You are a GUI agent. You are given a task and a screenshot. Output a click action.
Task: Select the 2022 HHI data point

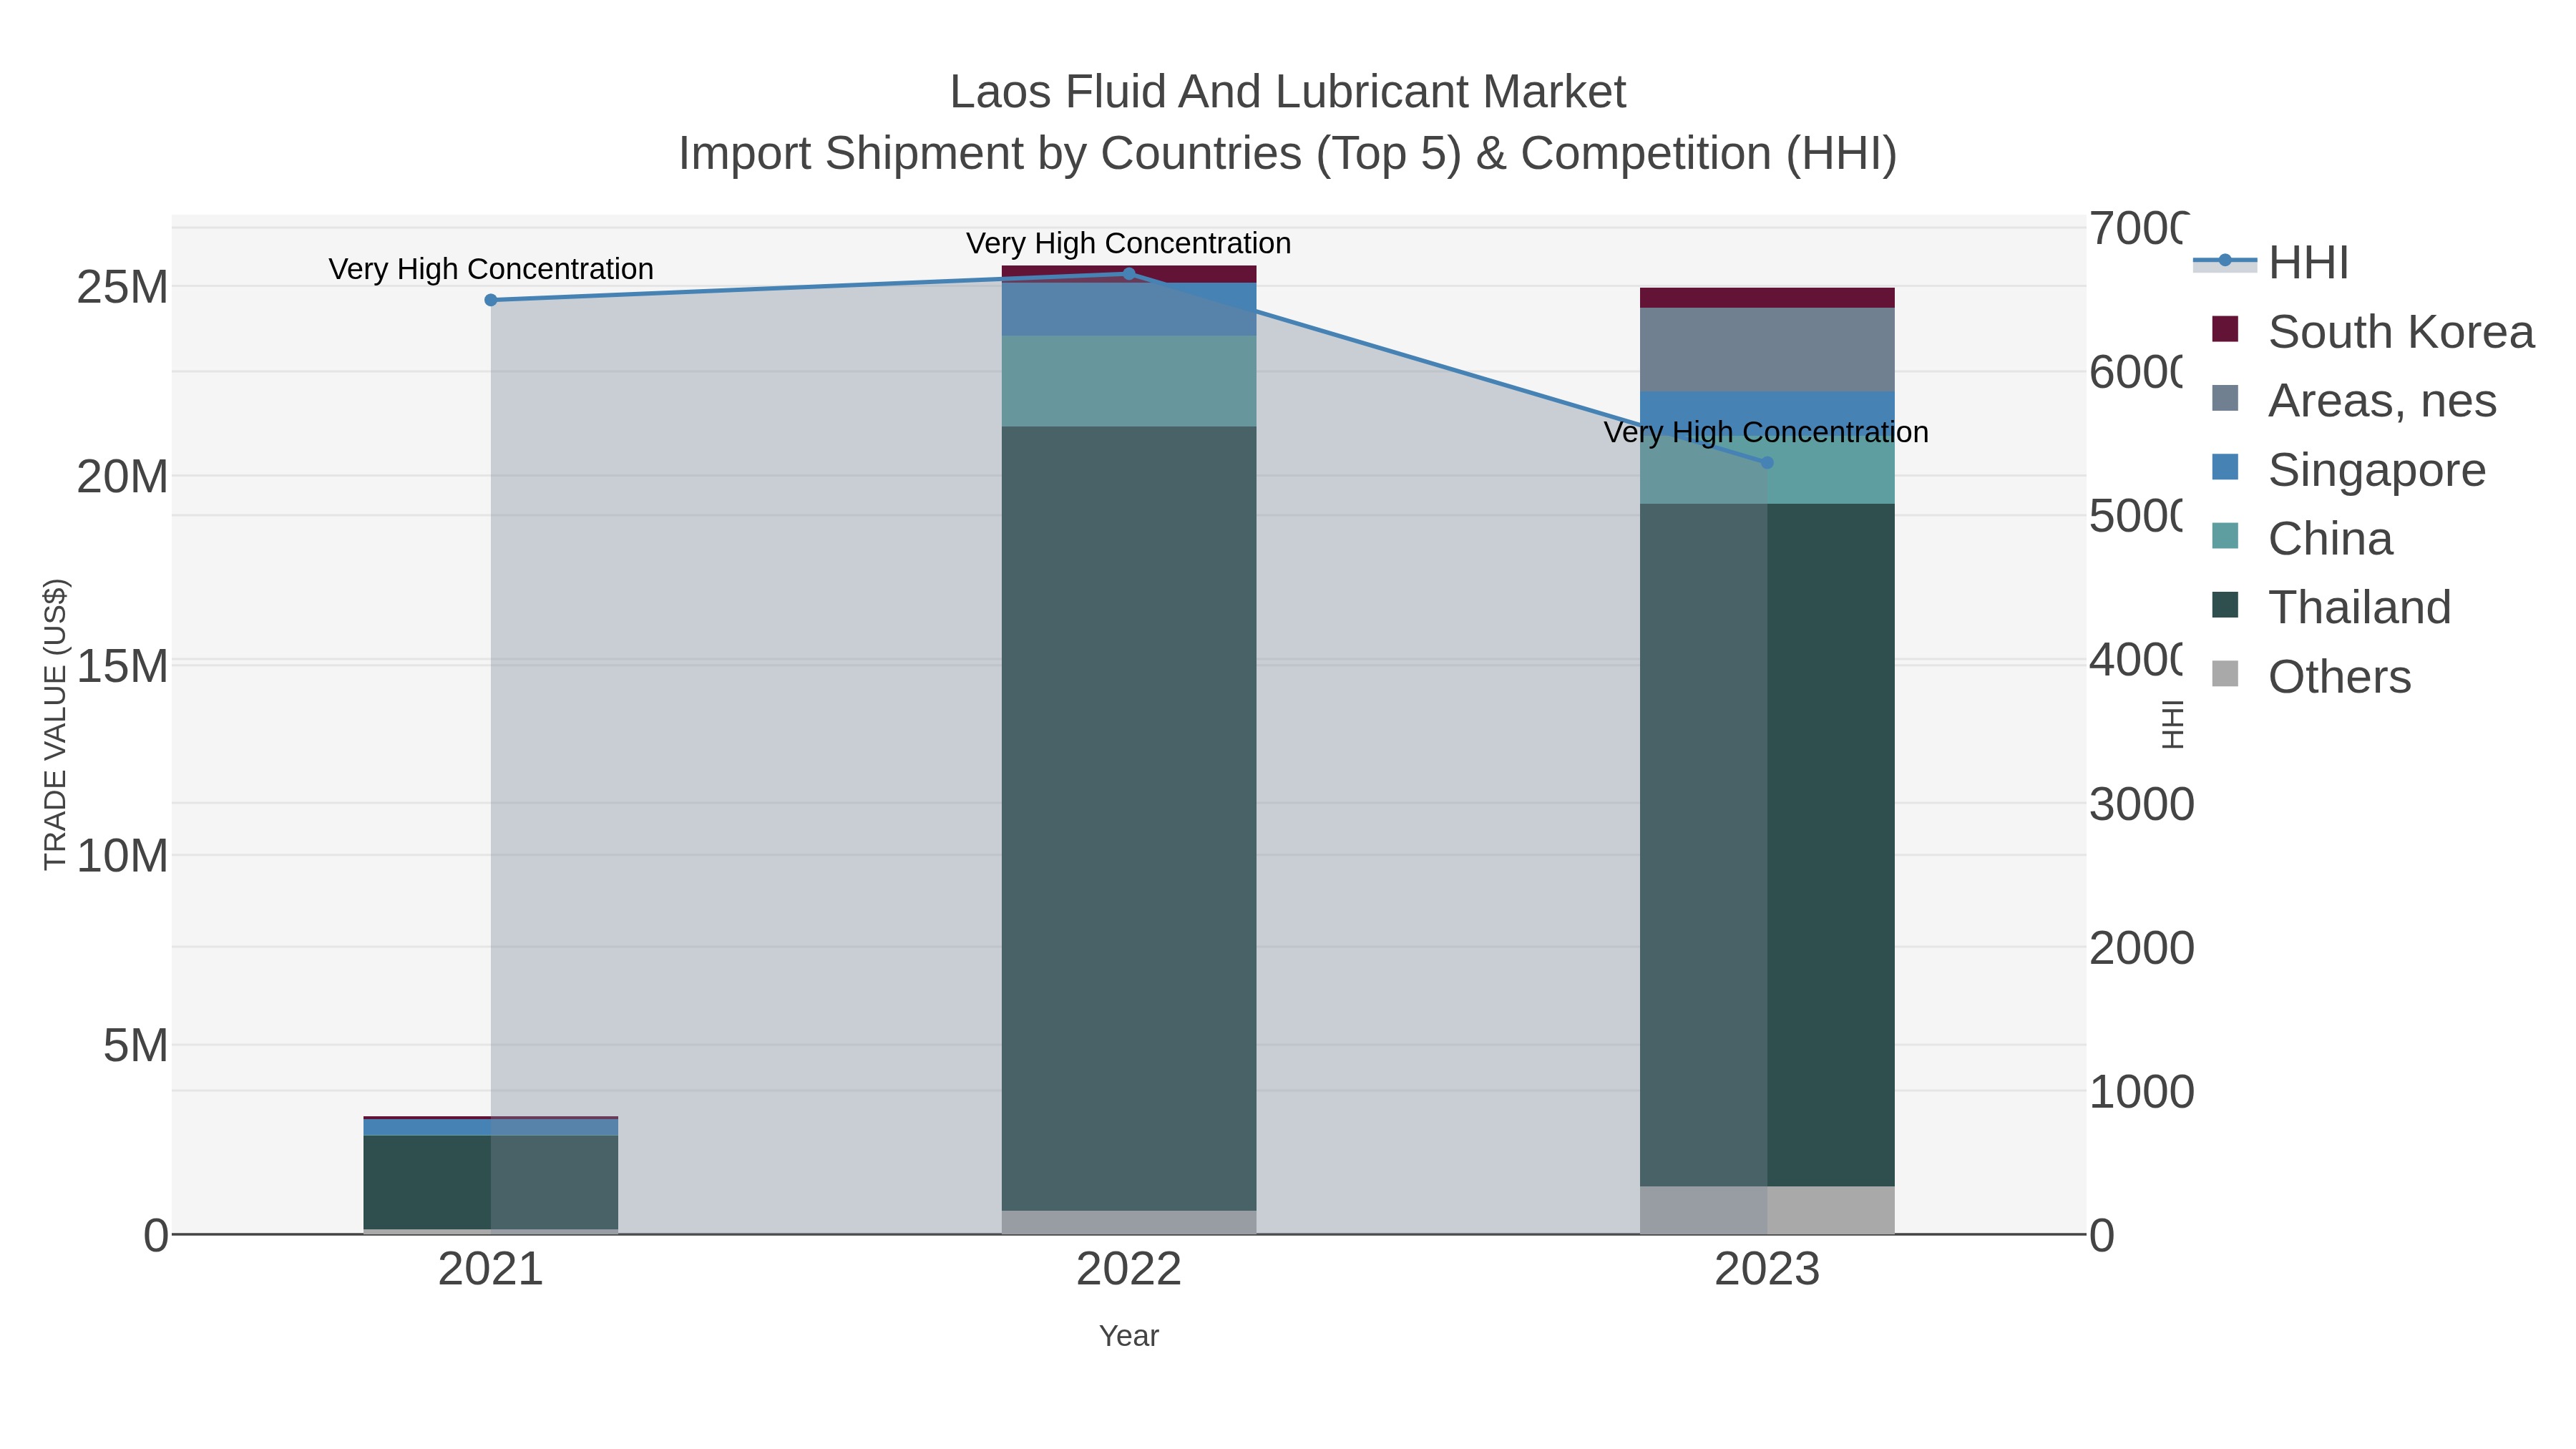click(x=1129, y=273)
